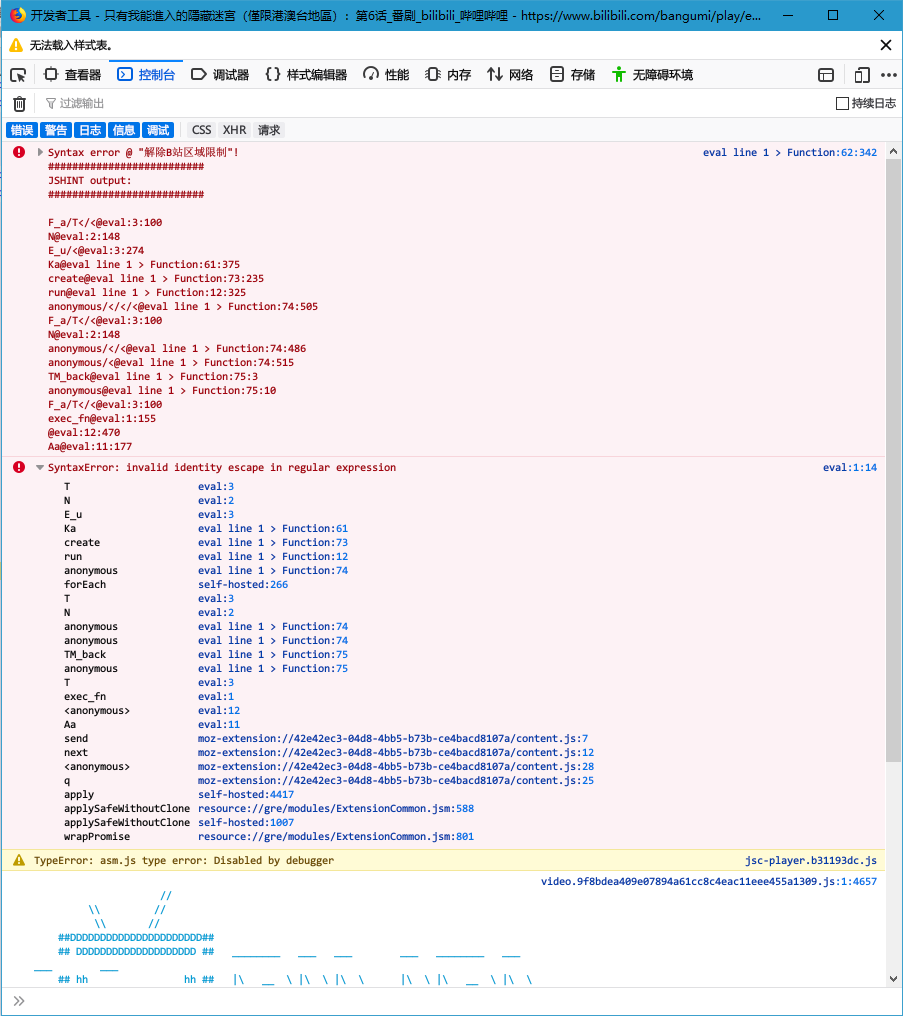This screenshot has width=903, height=1016.
Task: Open the 无障碍环境 accessibility tab
Action: (x=652, y=75)
